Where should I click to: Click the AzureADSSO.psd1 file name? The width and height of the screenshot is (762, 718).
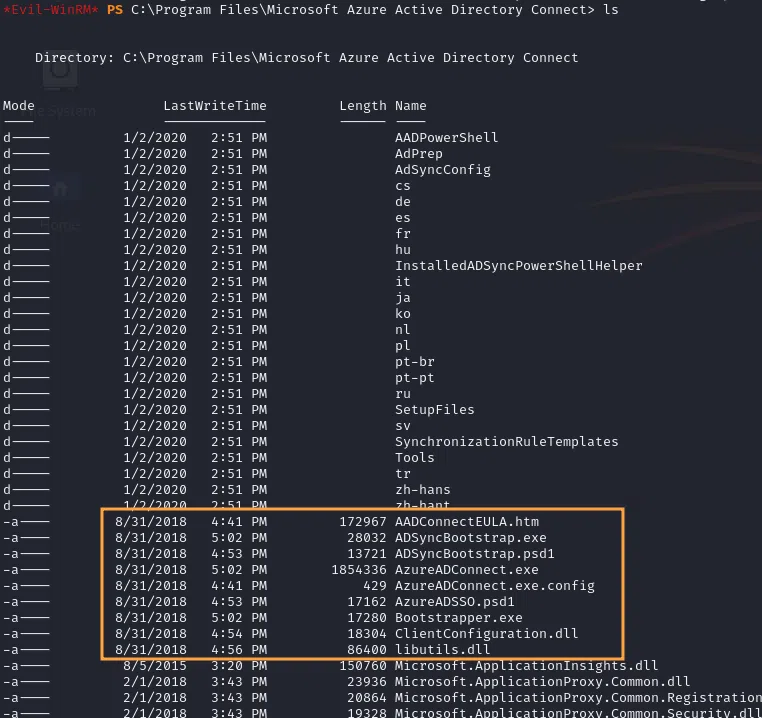(455, 601)
